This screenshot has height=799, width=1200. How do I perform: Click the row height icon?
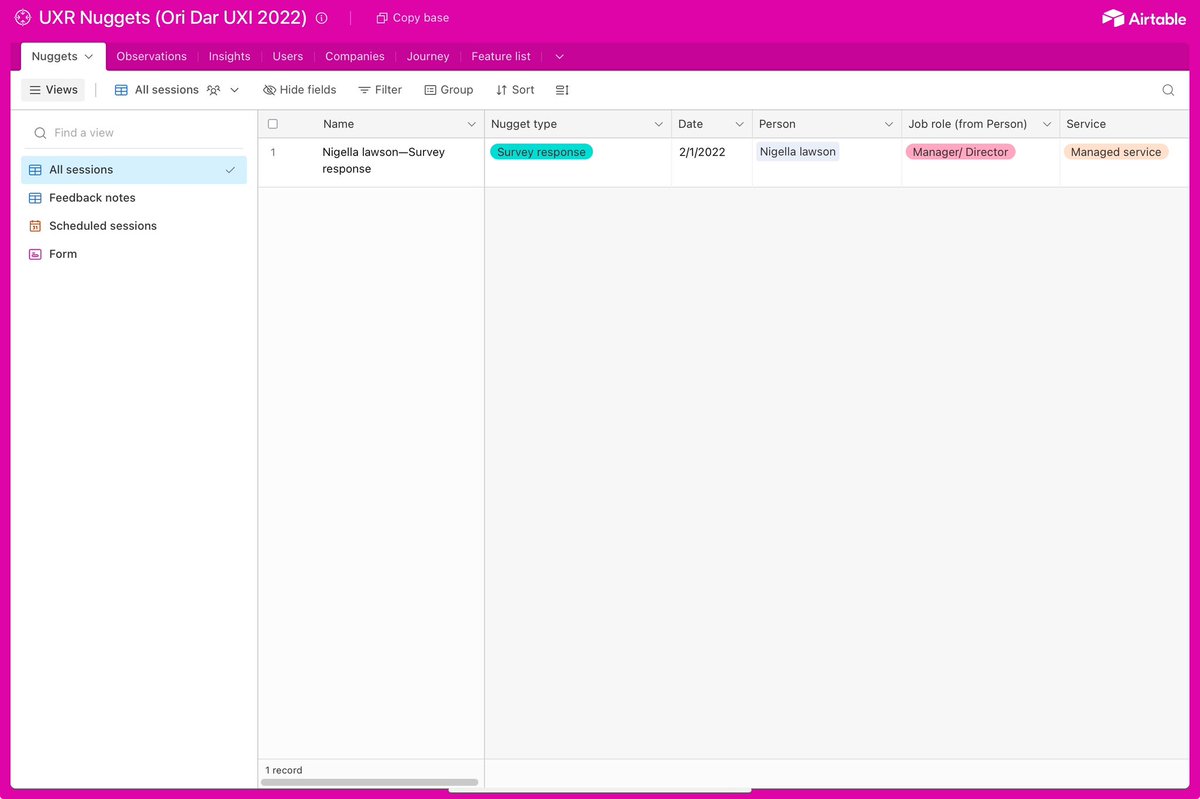point(562,90)
